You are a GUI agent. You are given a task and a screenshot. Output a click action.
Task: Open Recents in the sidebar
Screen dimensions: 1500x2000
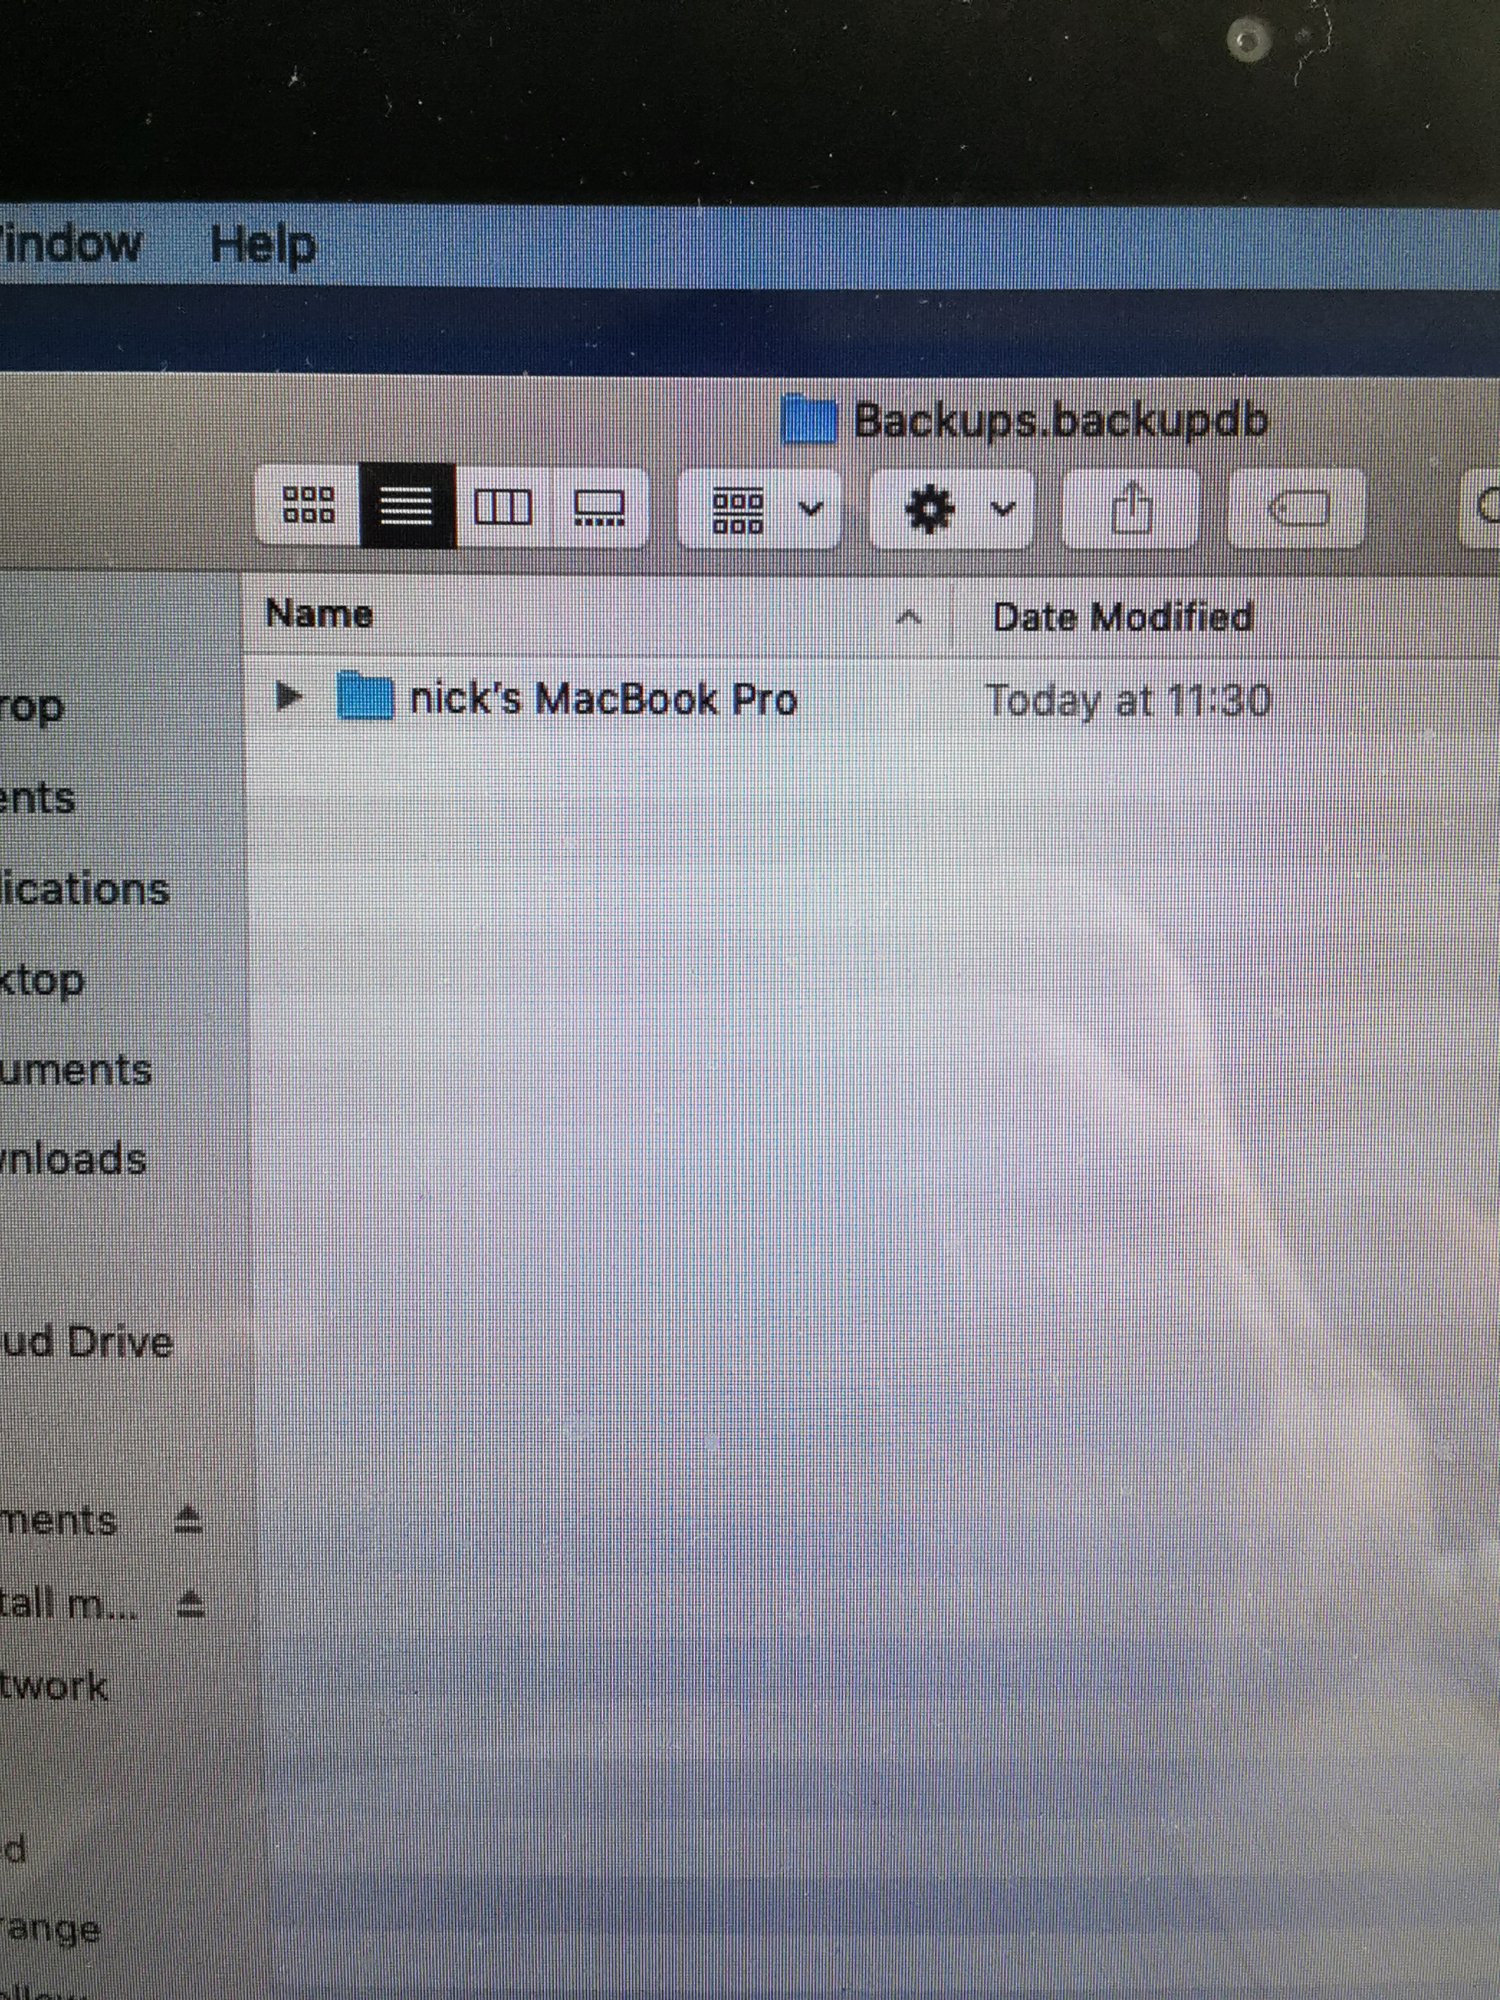38,798
